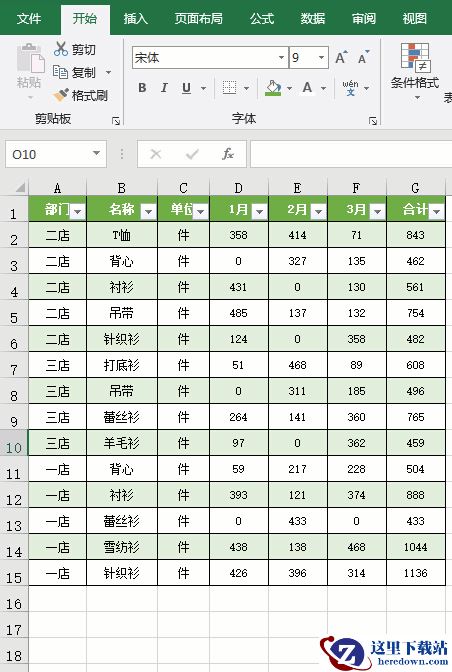Click the Increase Font Size icon

(341, 57)
